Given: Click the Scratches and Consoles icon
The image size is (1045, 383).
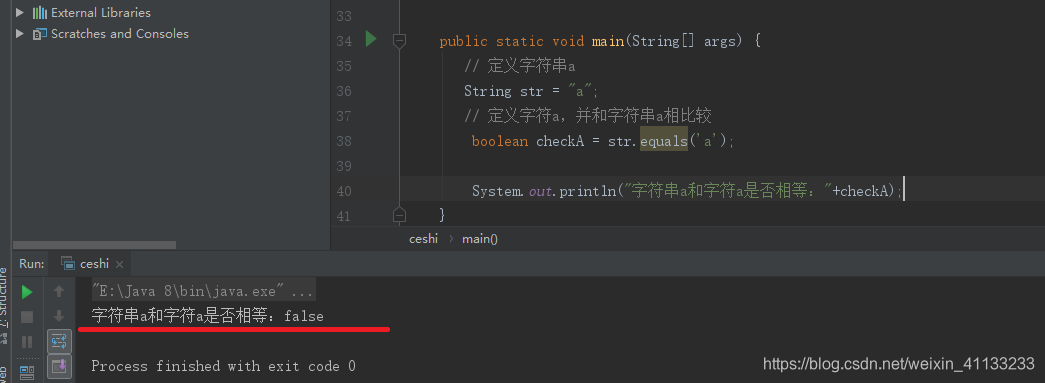Looking at the screenshot, I should tap(39, 34).
